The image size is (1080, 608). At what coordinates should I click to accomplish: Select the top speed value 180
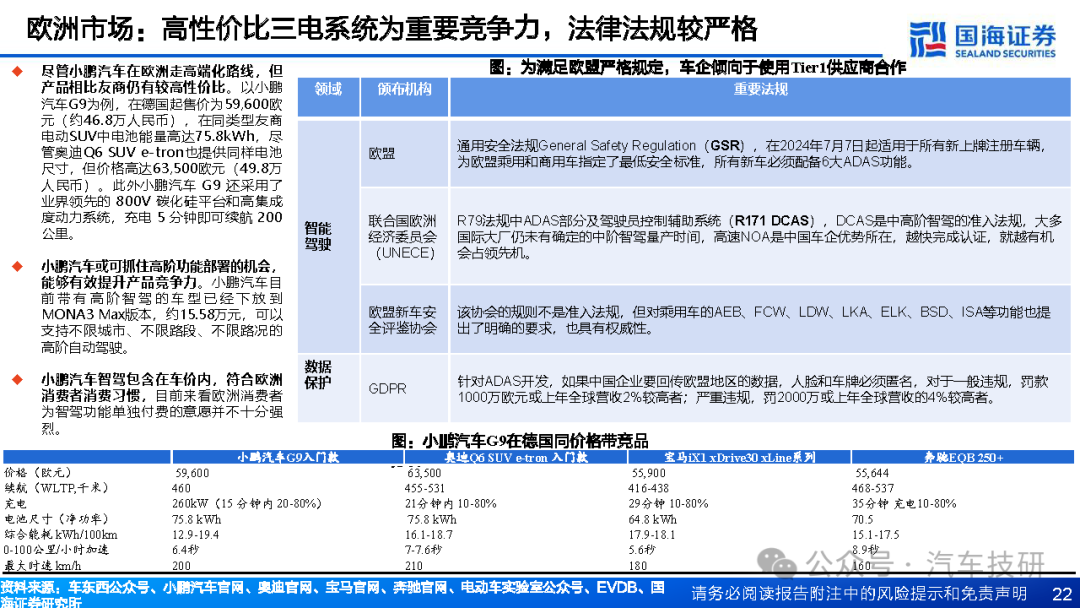[x=637, y=566]
